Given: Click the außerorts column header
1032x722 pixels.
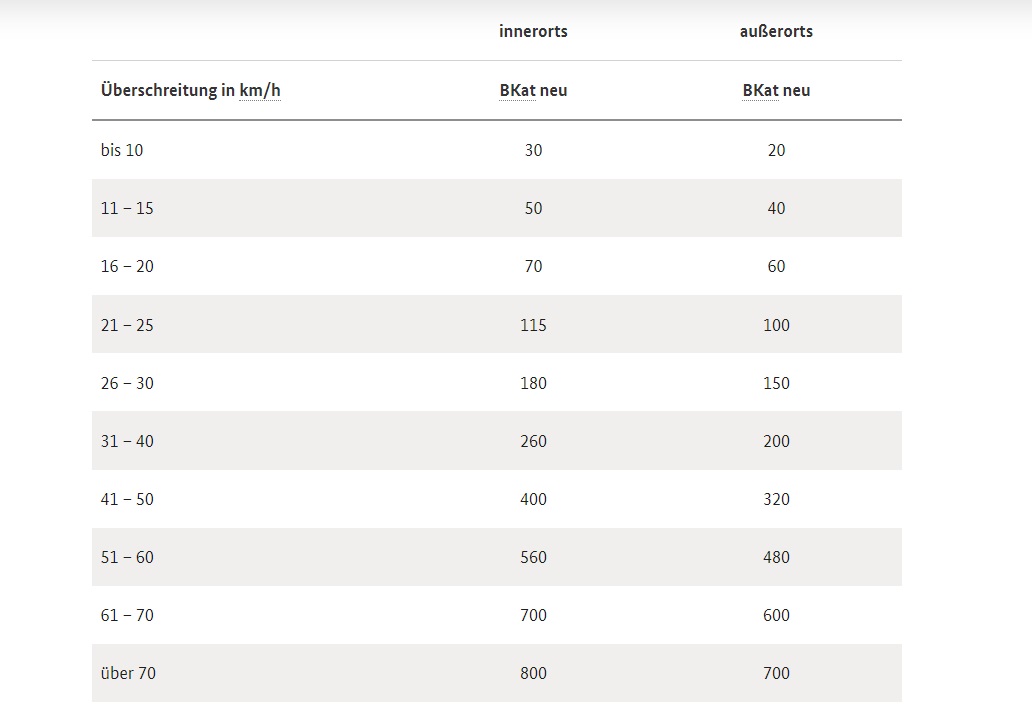Looking at the screenshot, I should [776, 31].
